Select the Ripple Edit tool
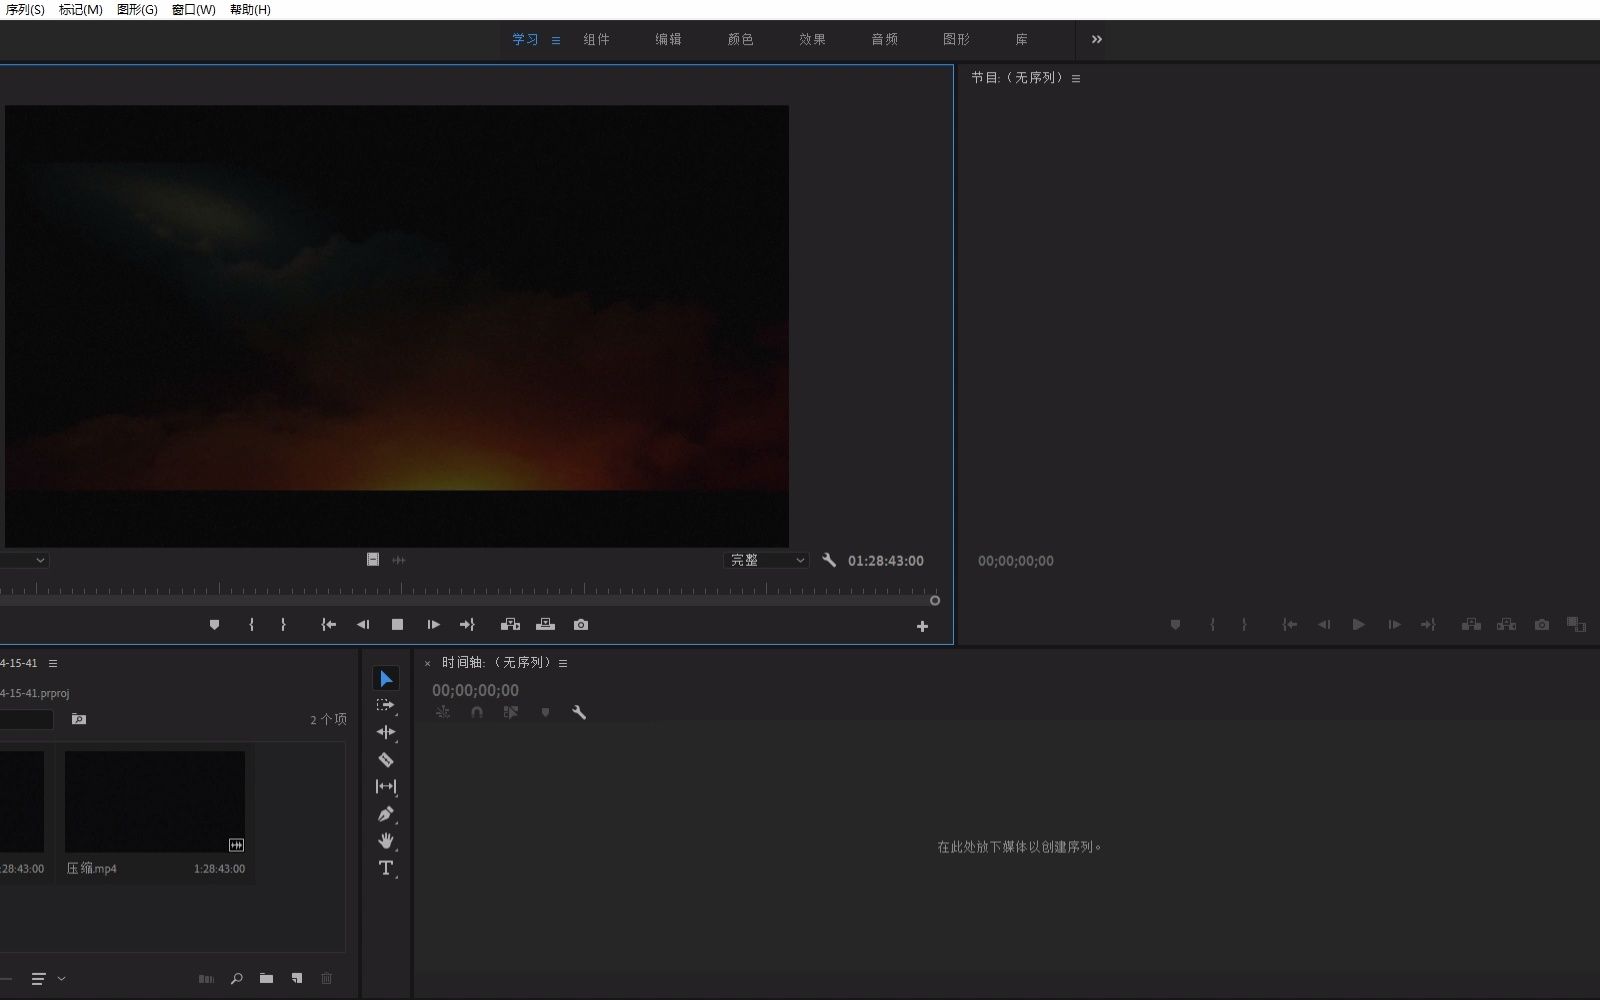 coord(386,733)
